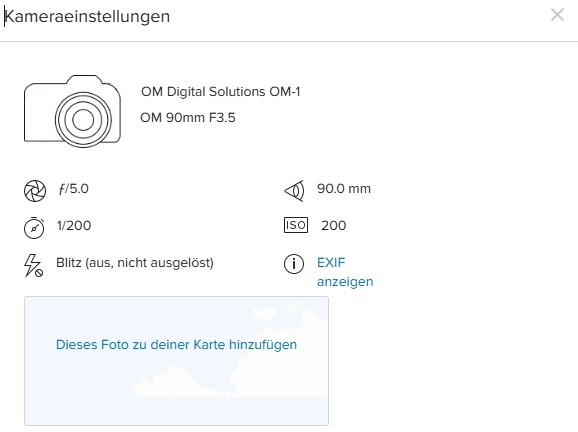This screenshot has width=578, height=432.
Task: Click the info circle icon
Action: click(x=294, y=264)
